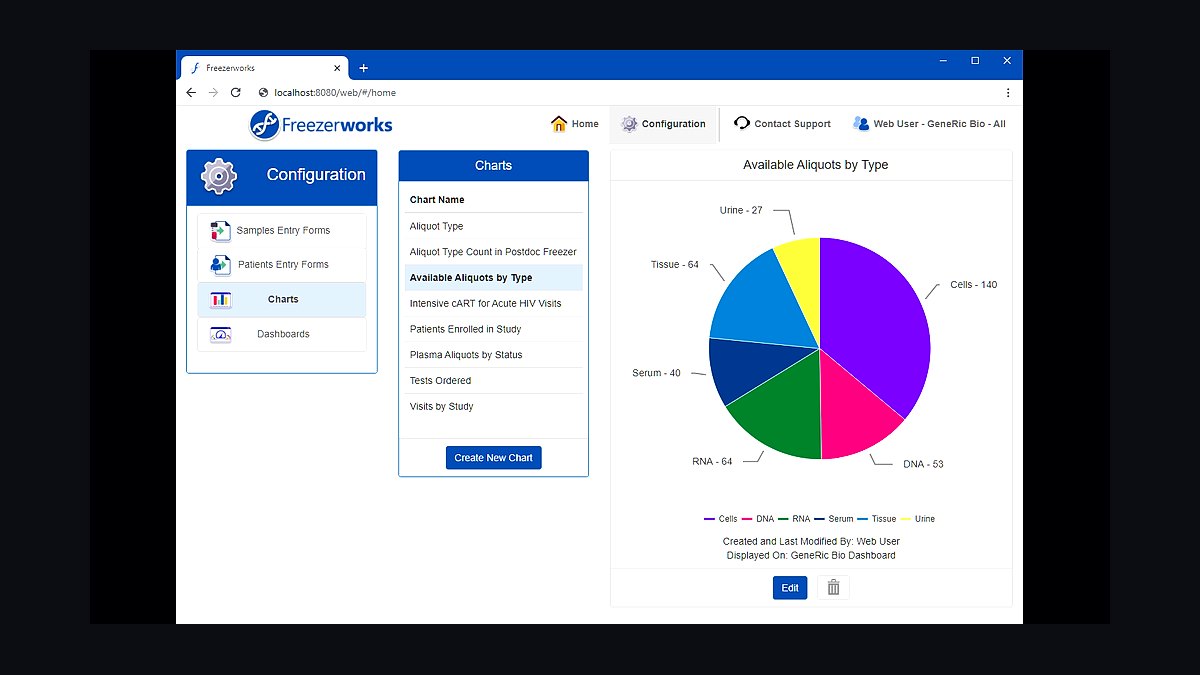Click the Patients Entry Forms icon

(x=220, y=265)
